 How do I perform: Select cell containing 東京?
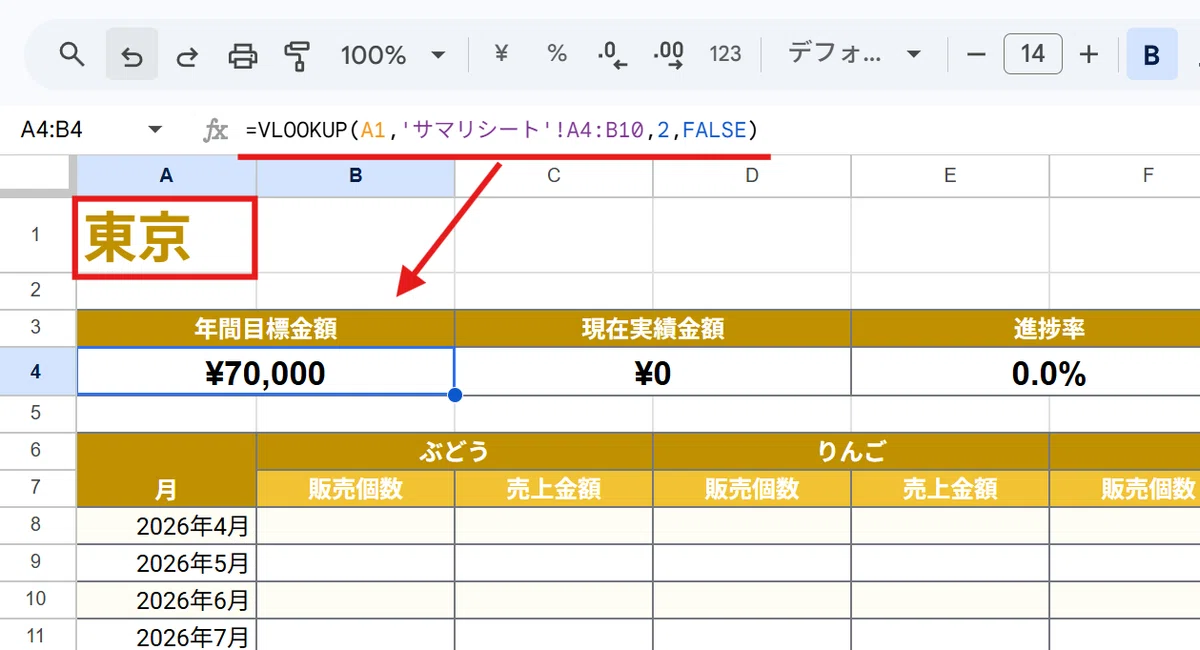166,237
